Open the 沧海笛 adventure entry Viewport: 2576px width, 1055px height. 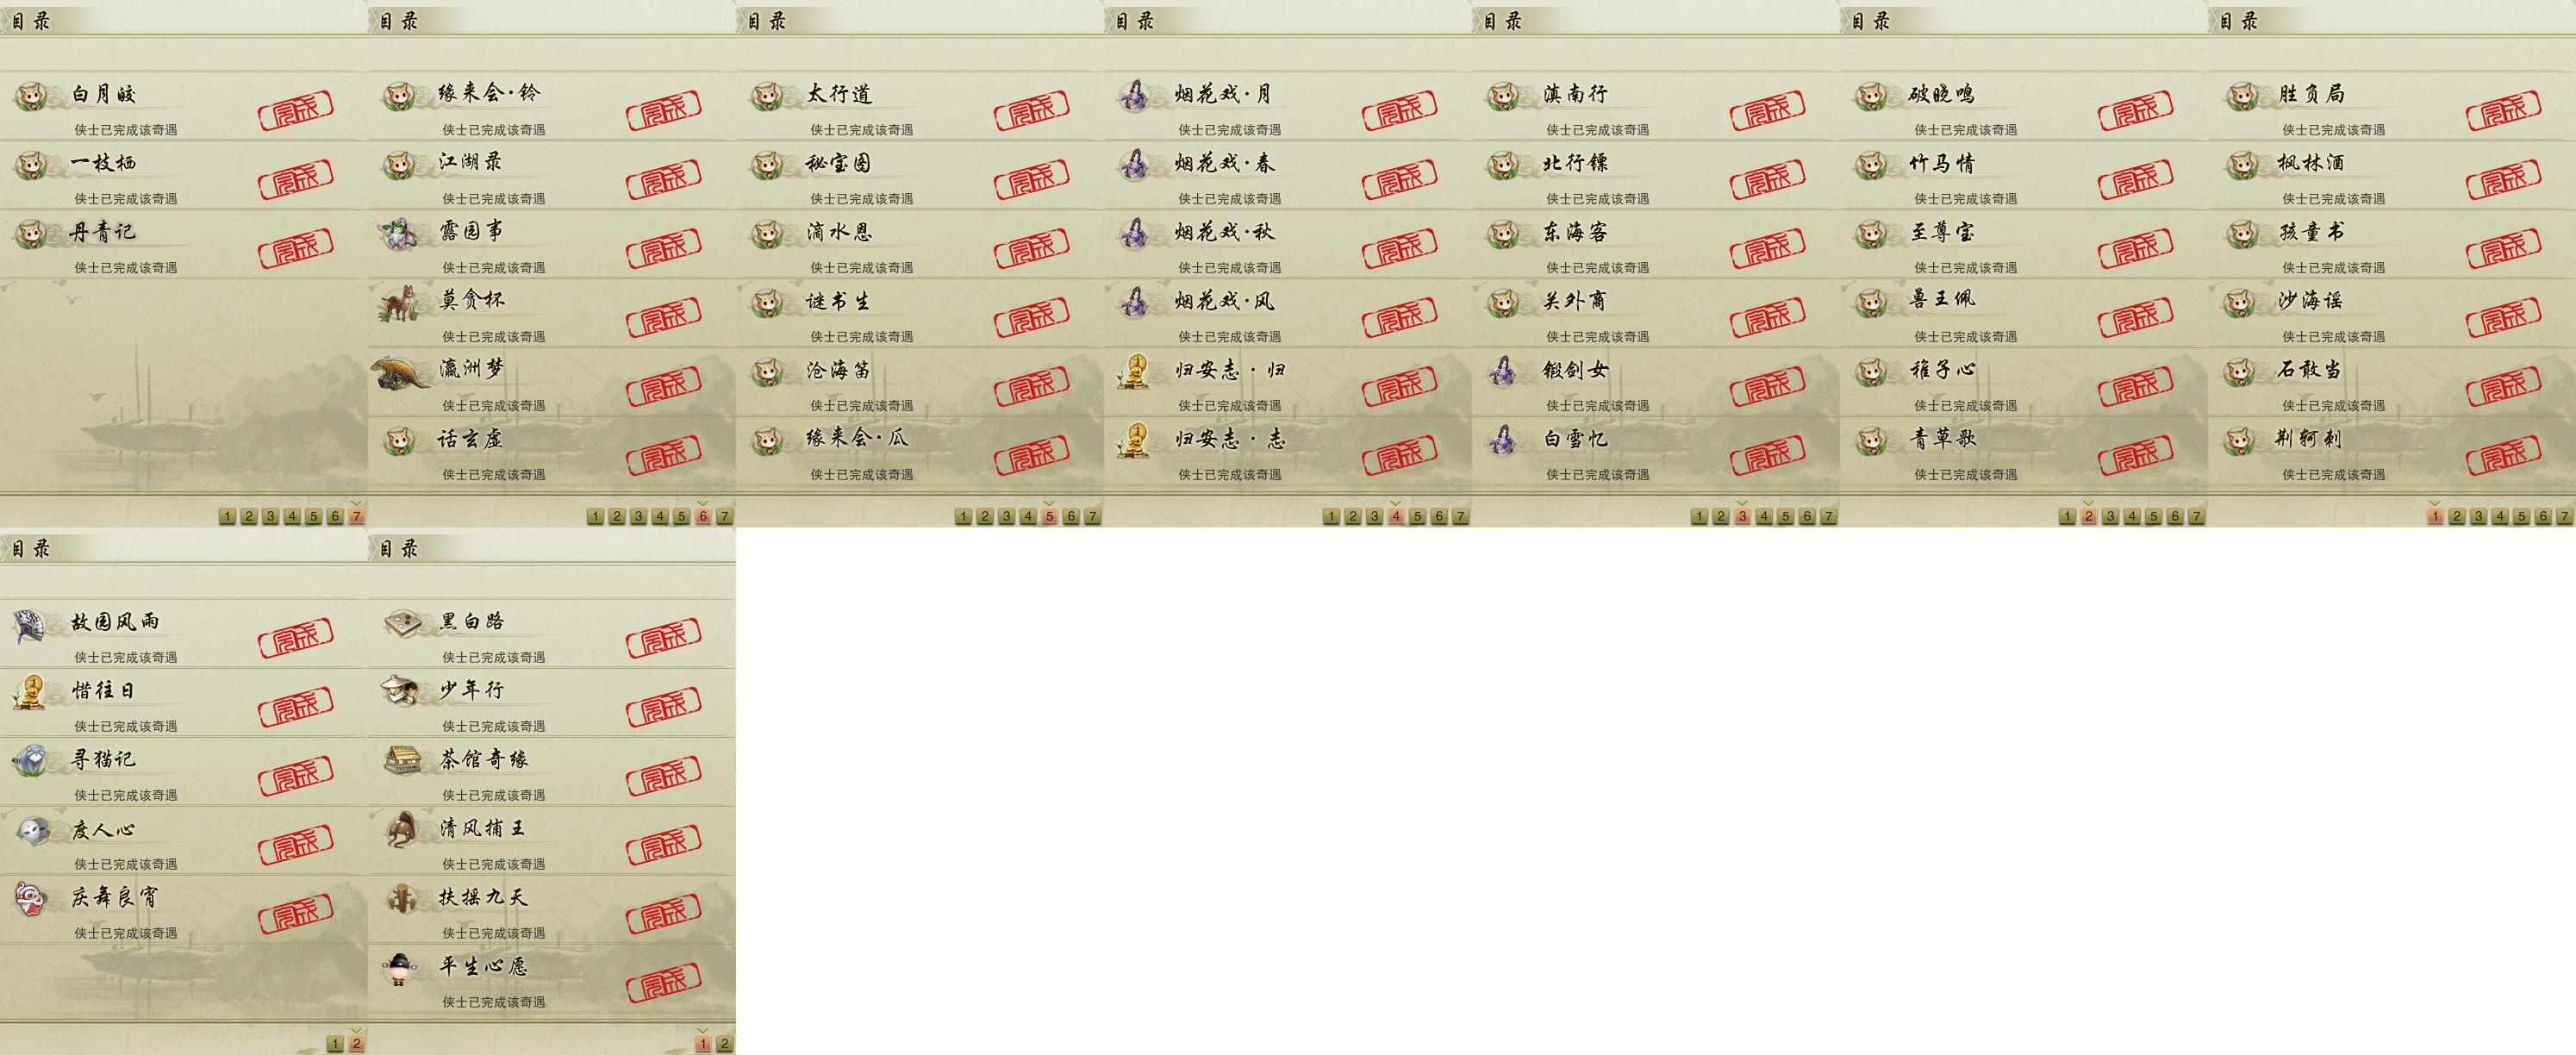(x=920, y=382)
